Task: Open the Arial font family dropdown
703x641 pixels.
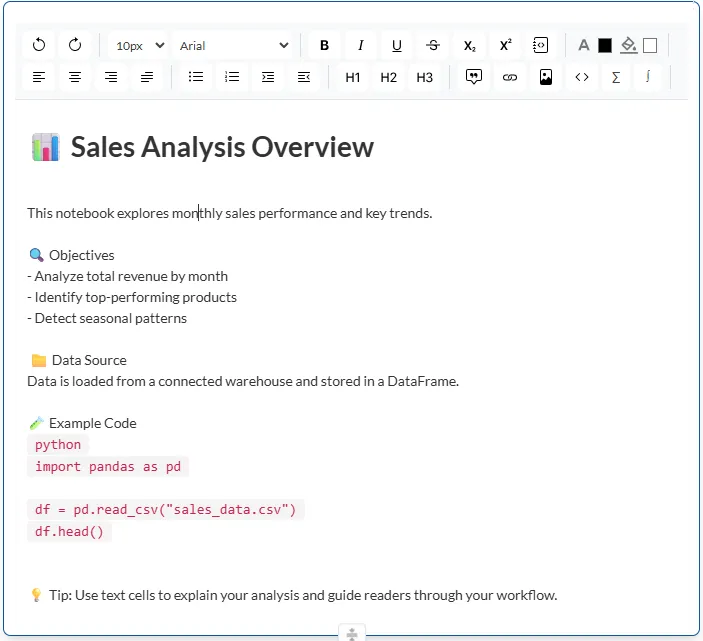Action: tap(233, 45)
